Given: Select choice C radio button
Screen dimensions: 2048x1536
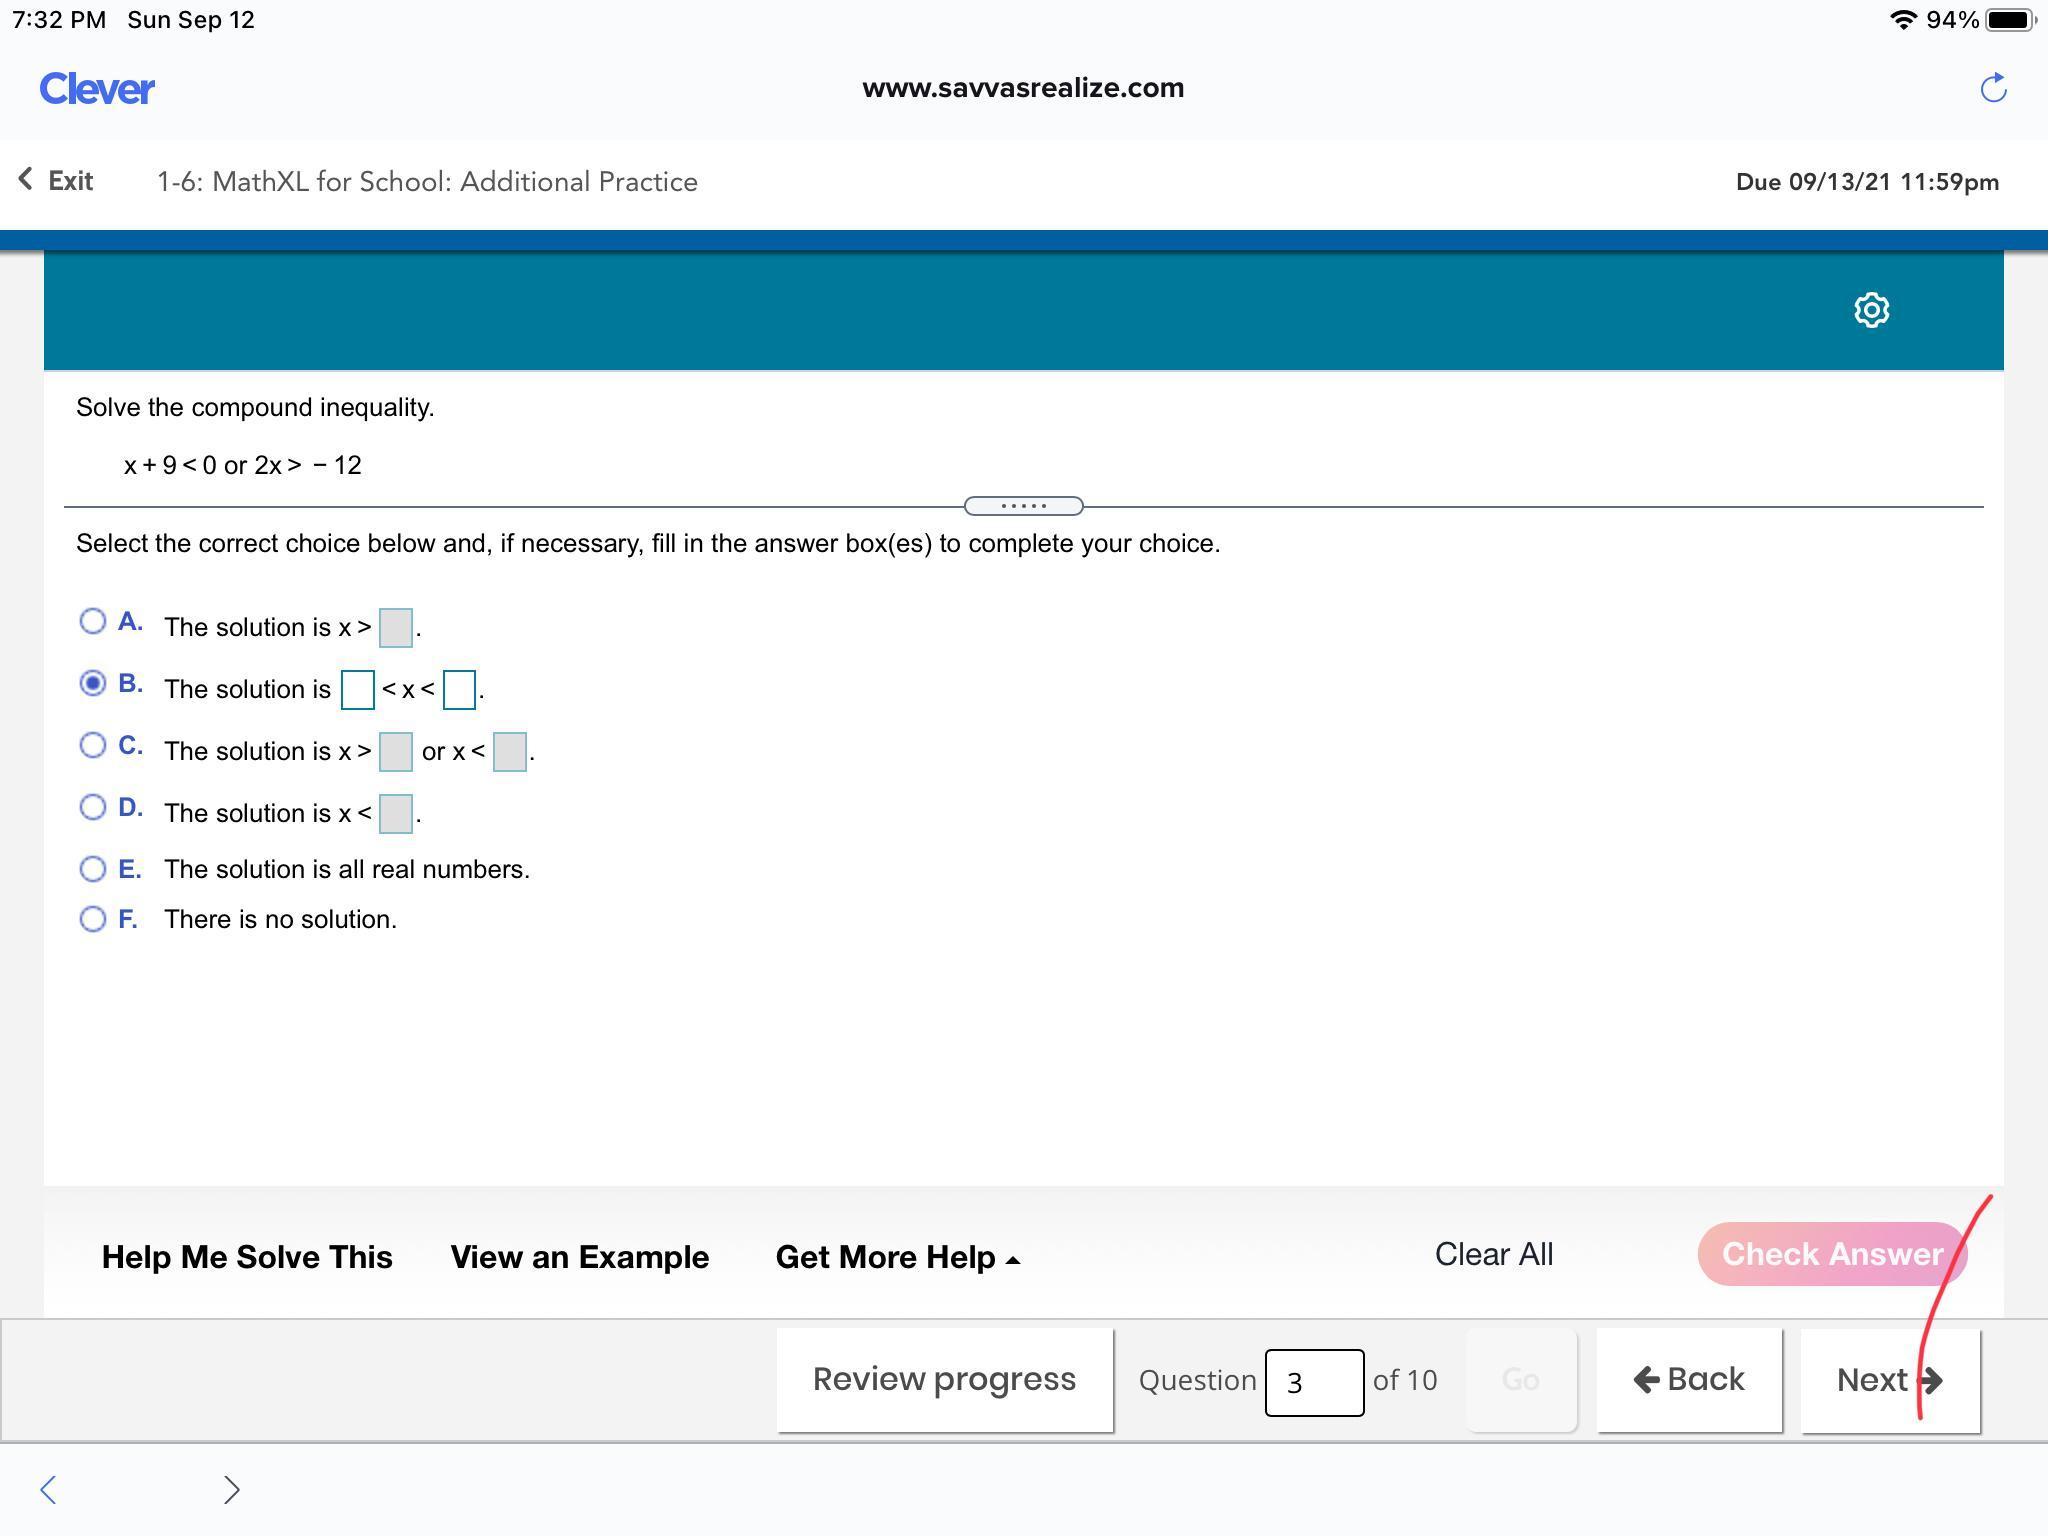Looking at the screenshot, I should click(x=92, y=745).
